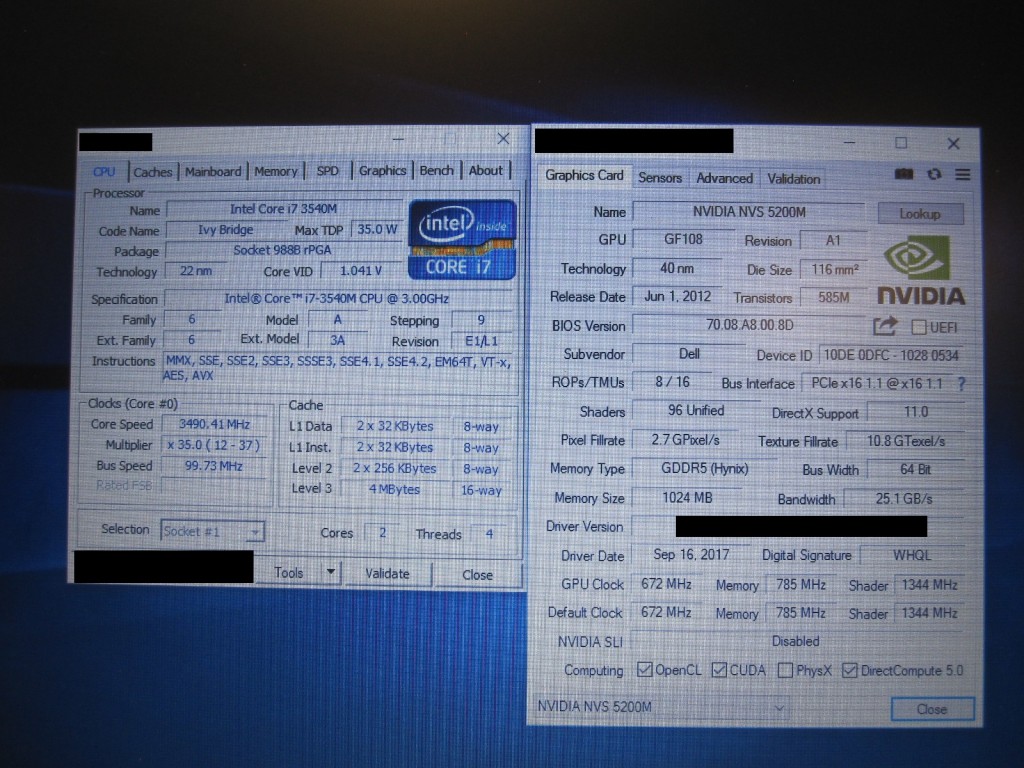Click the Shaders value "96 Unified"

[696, 410]
